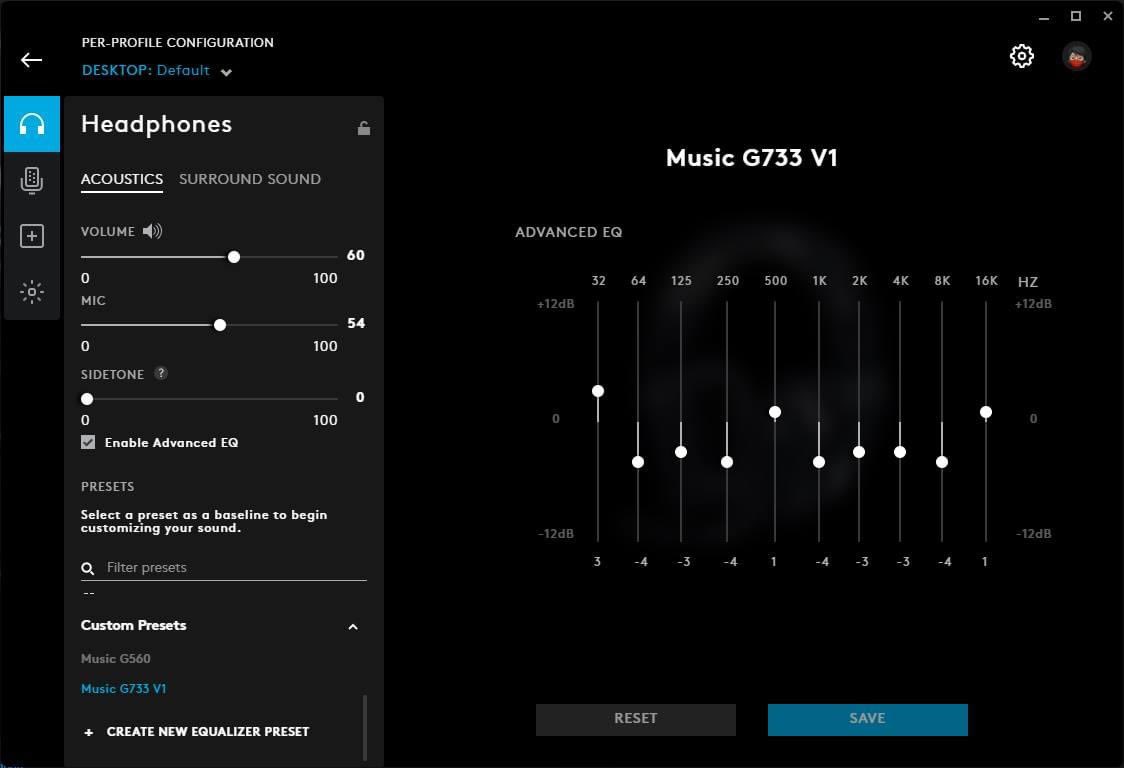Open the Lighting settings panel

(x=31, y=291)
